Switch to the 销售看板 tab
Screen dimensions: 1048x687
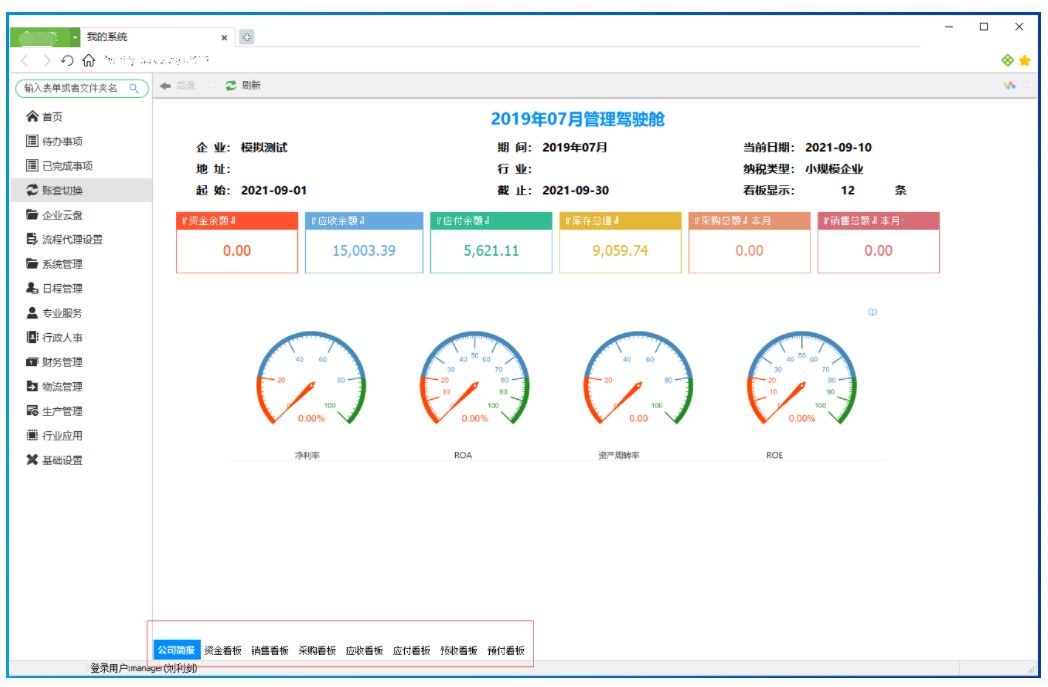coord(270,650)
